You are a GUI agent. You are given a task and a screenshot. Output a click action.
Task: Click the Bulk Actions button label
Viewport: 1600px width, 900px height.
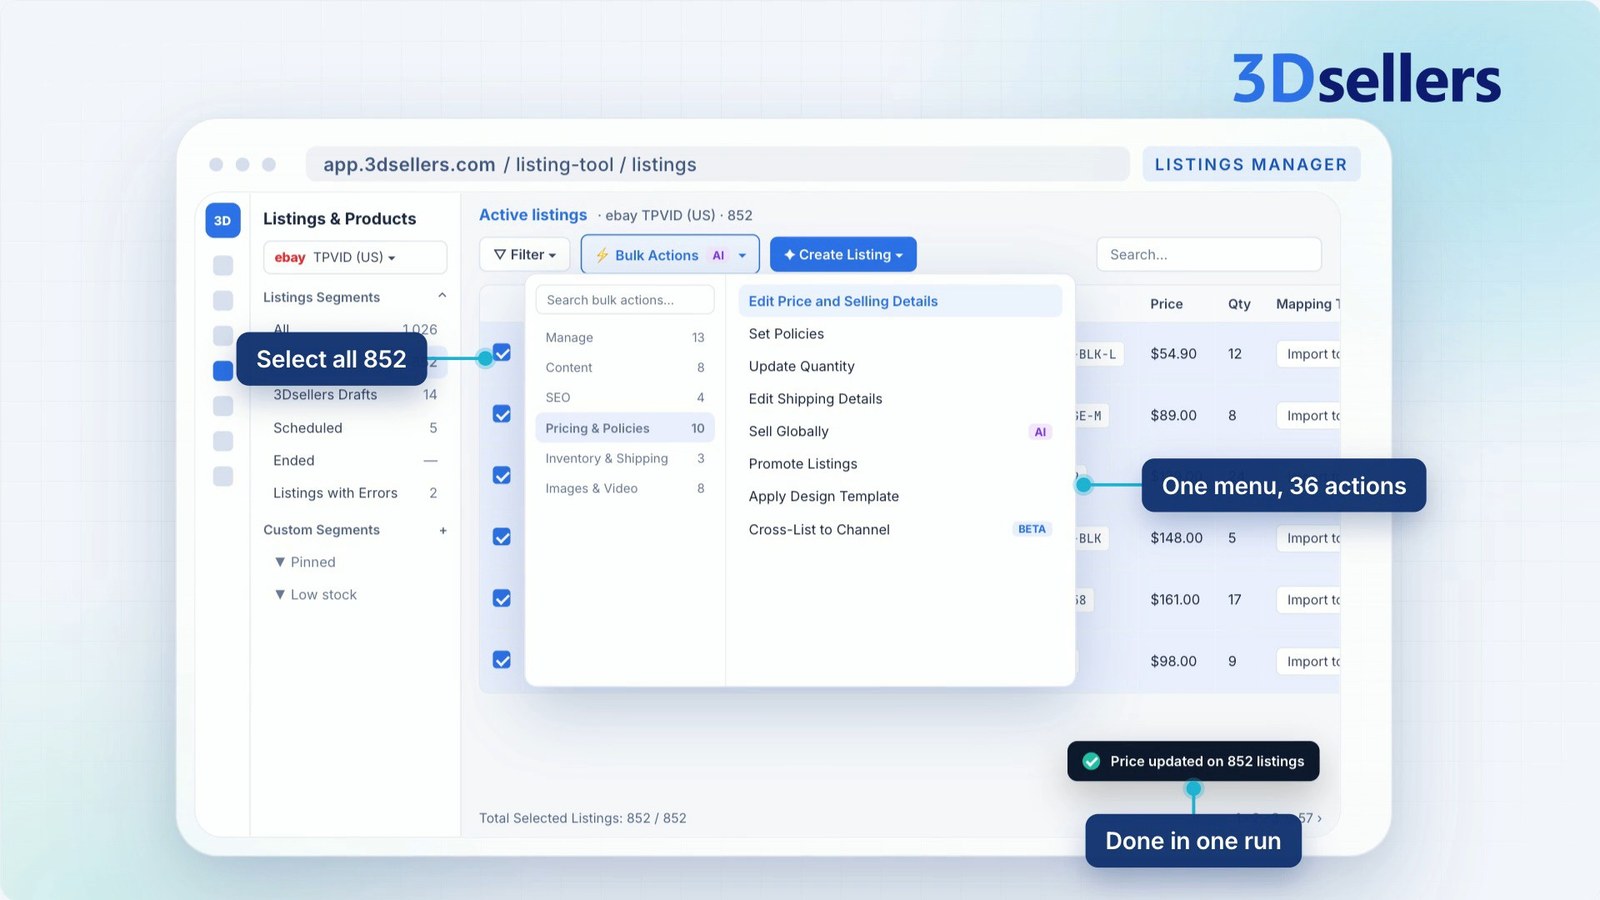click(x=657, y=255)
